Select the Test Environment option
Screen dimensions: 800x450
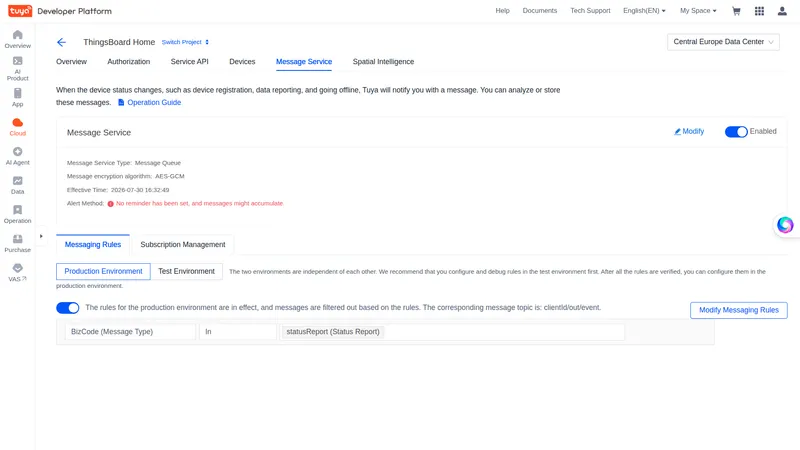pyautogui.click(x=186, y=271)
